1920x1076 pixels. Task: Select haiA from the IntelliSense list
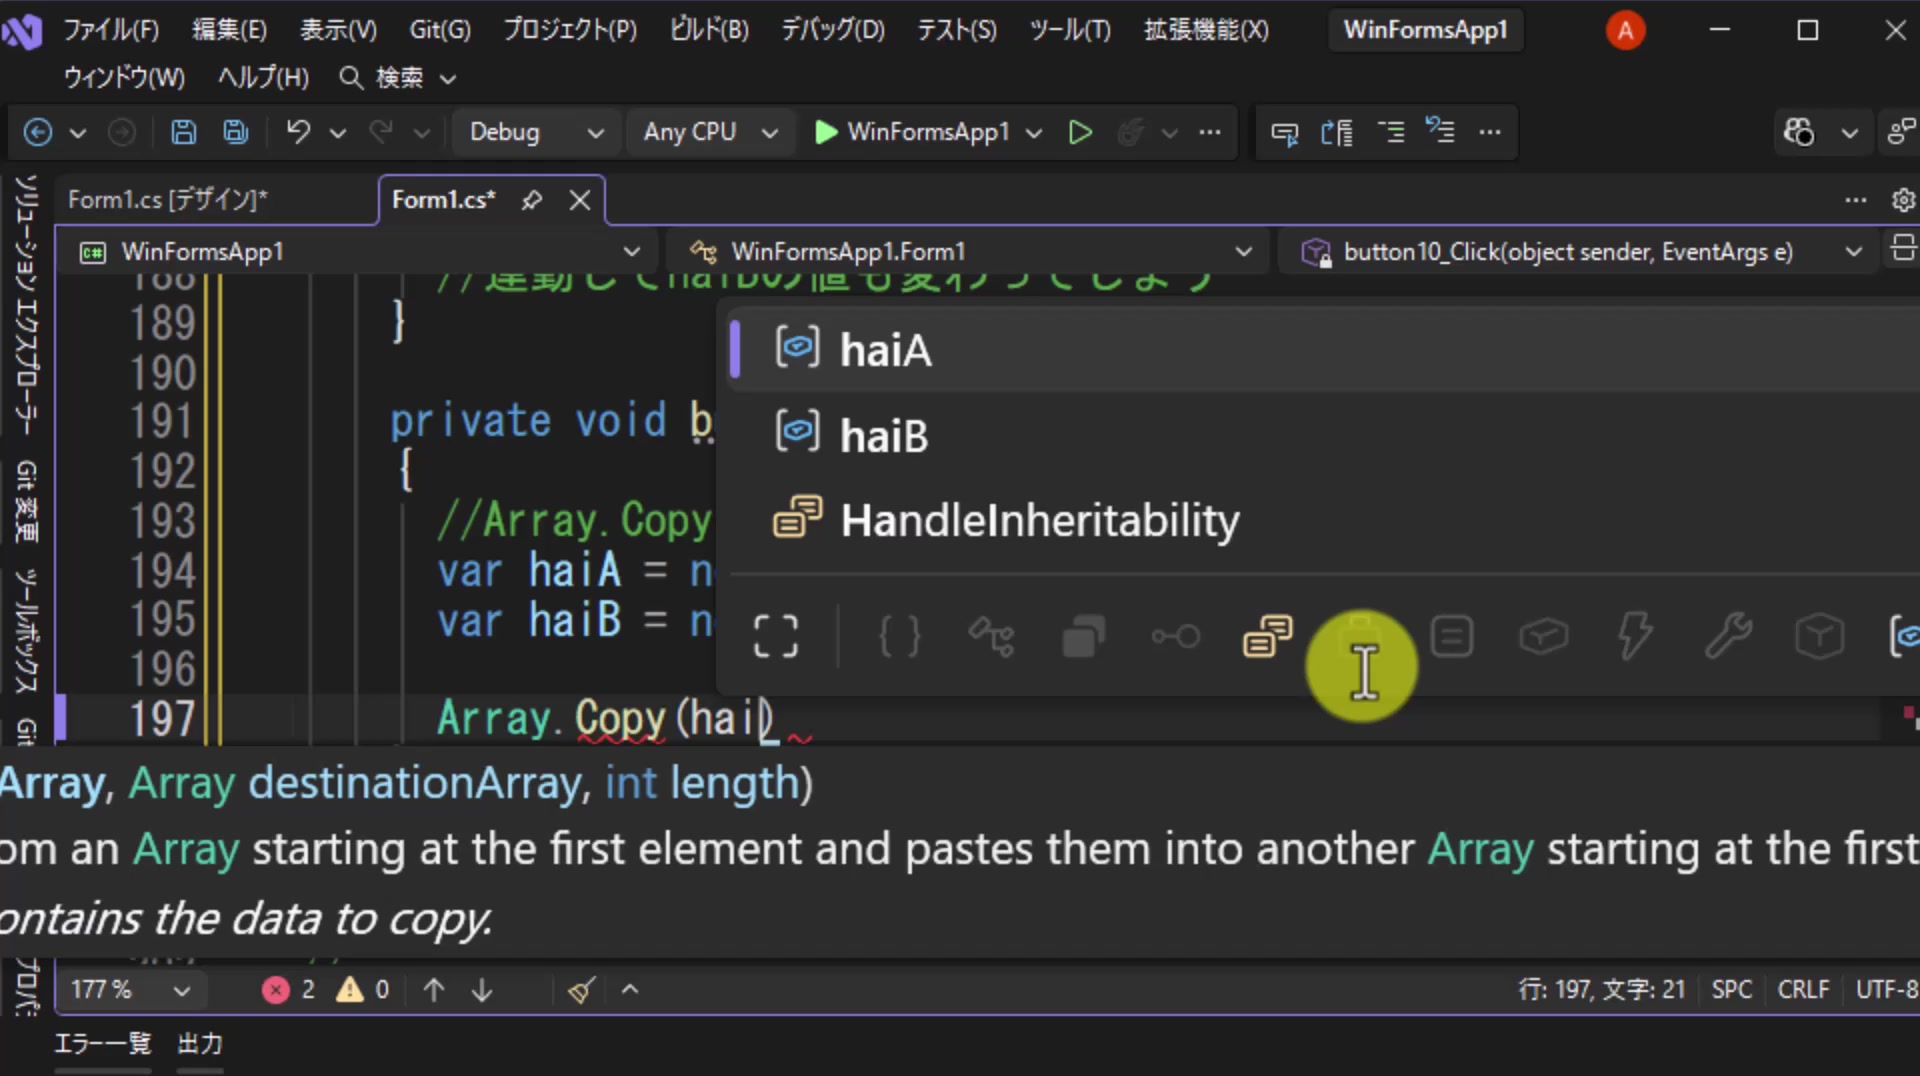coord(1320,350)
